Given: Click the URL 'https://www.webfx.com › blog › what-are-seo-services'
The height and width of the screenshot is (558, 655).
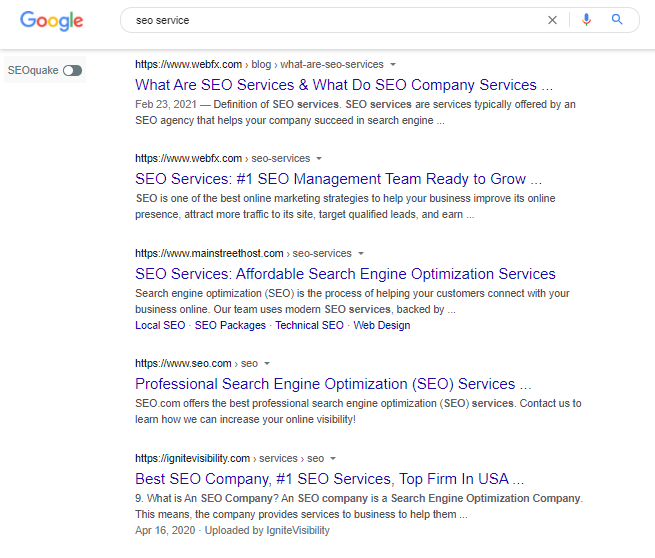Looking at the screenshot, I should pyautogui.click(x=259, y=65).
